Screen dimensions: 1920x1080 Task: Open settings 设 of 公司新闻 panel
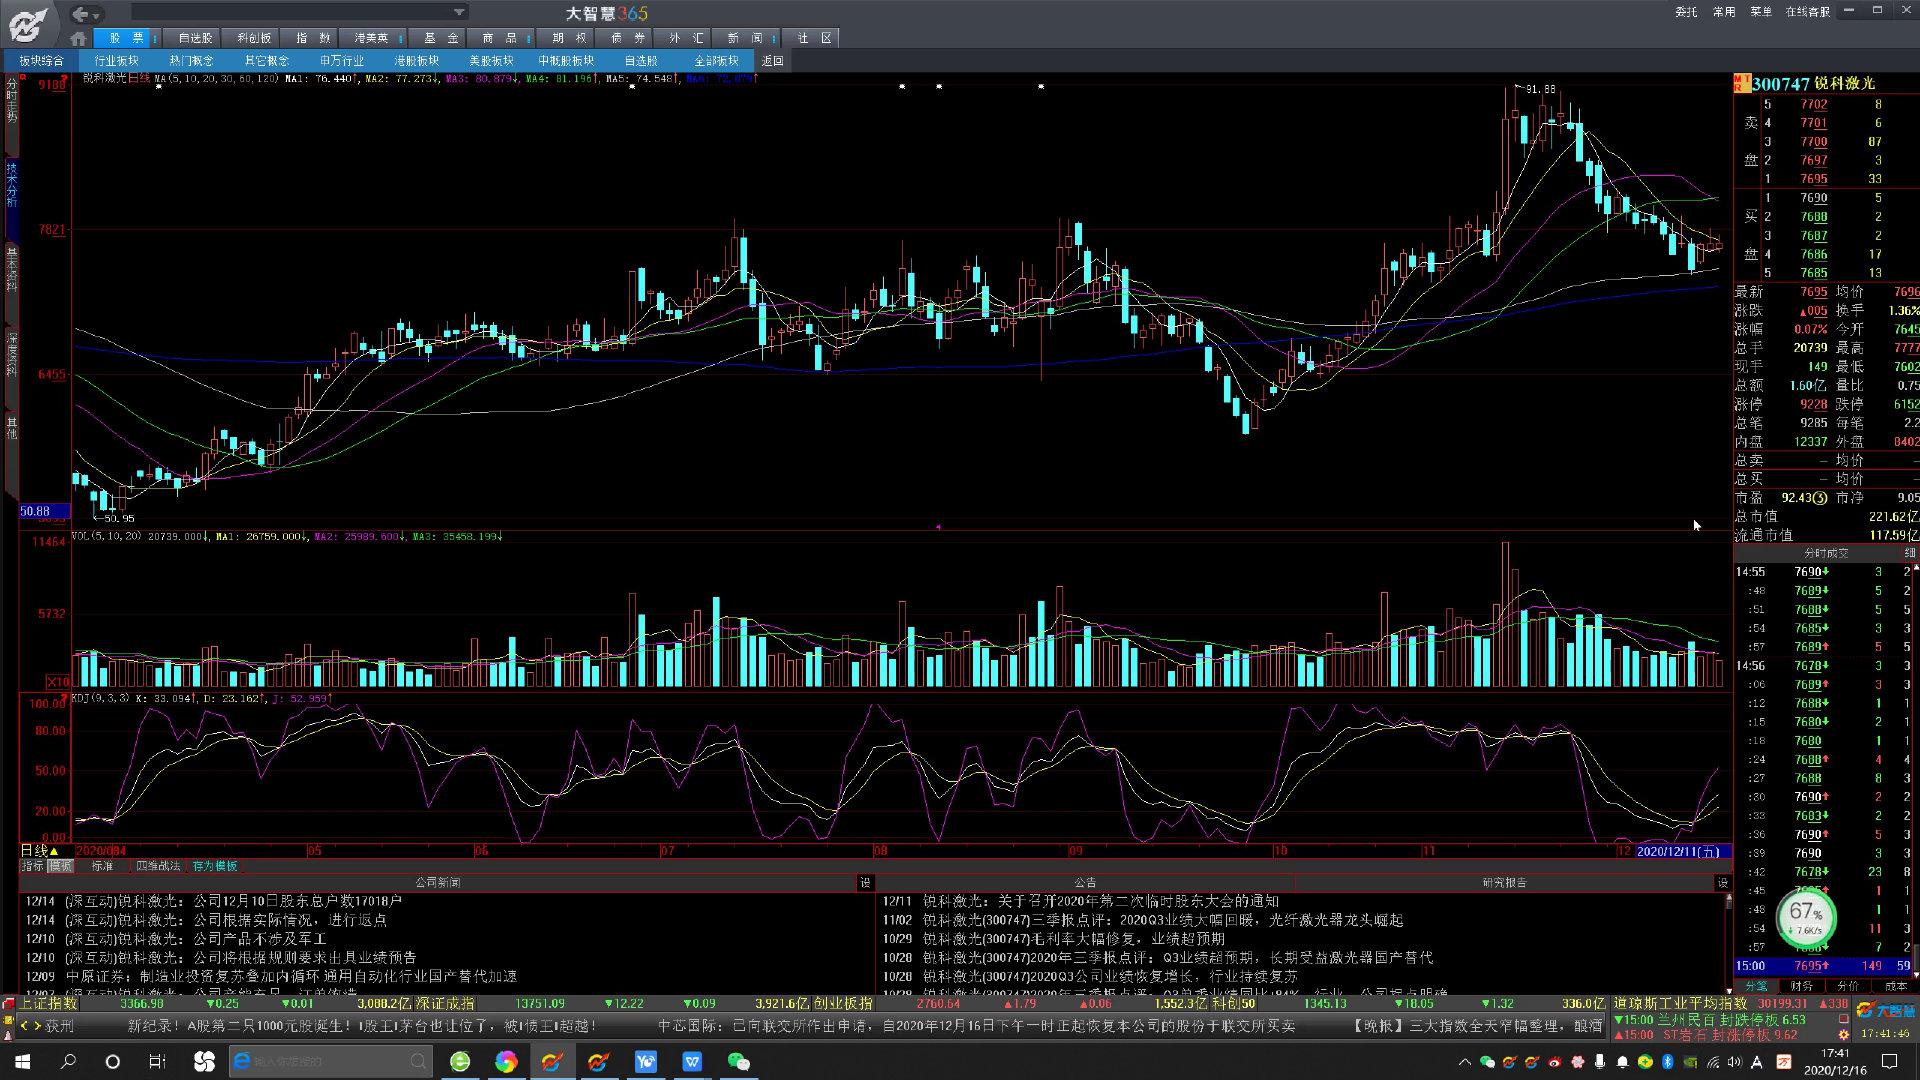(865, 883)
